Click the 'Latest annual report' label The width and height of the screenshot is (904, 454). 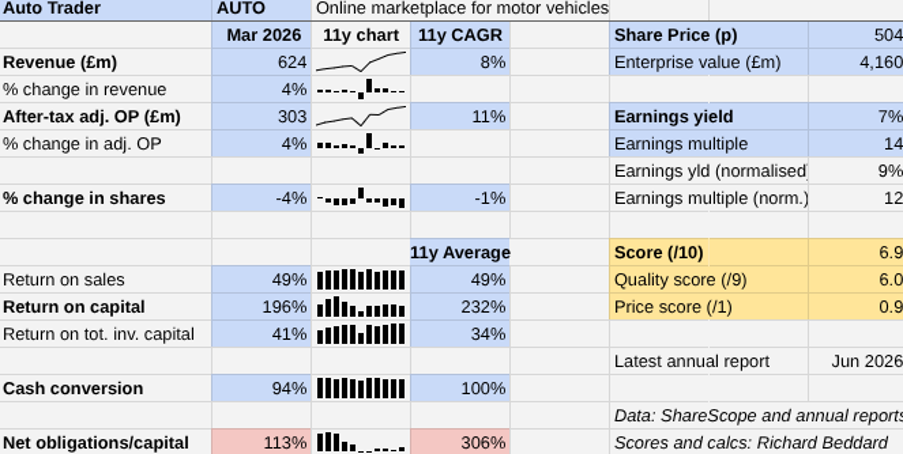(x=692, y=361)
